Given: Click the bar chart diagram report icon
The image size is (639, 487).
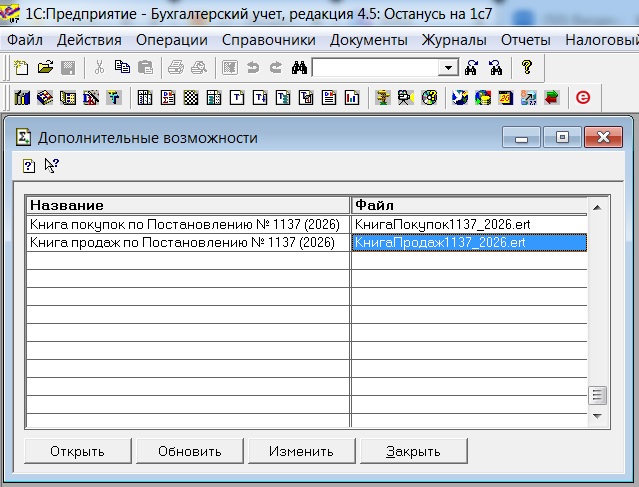Looking at the screenshot, I should [x=352, y=98].
